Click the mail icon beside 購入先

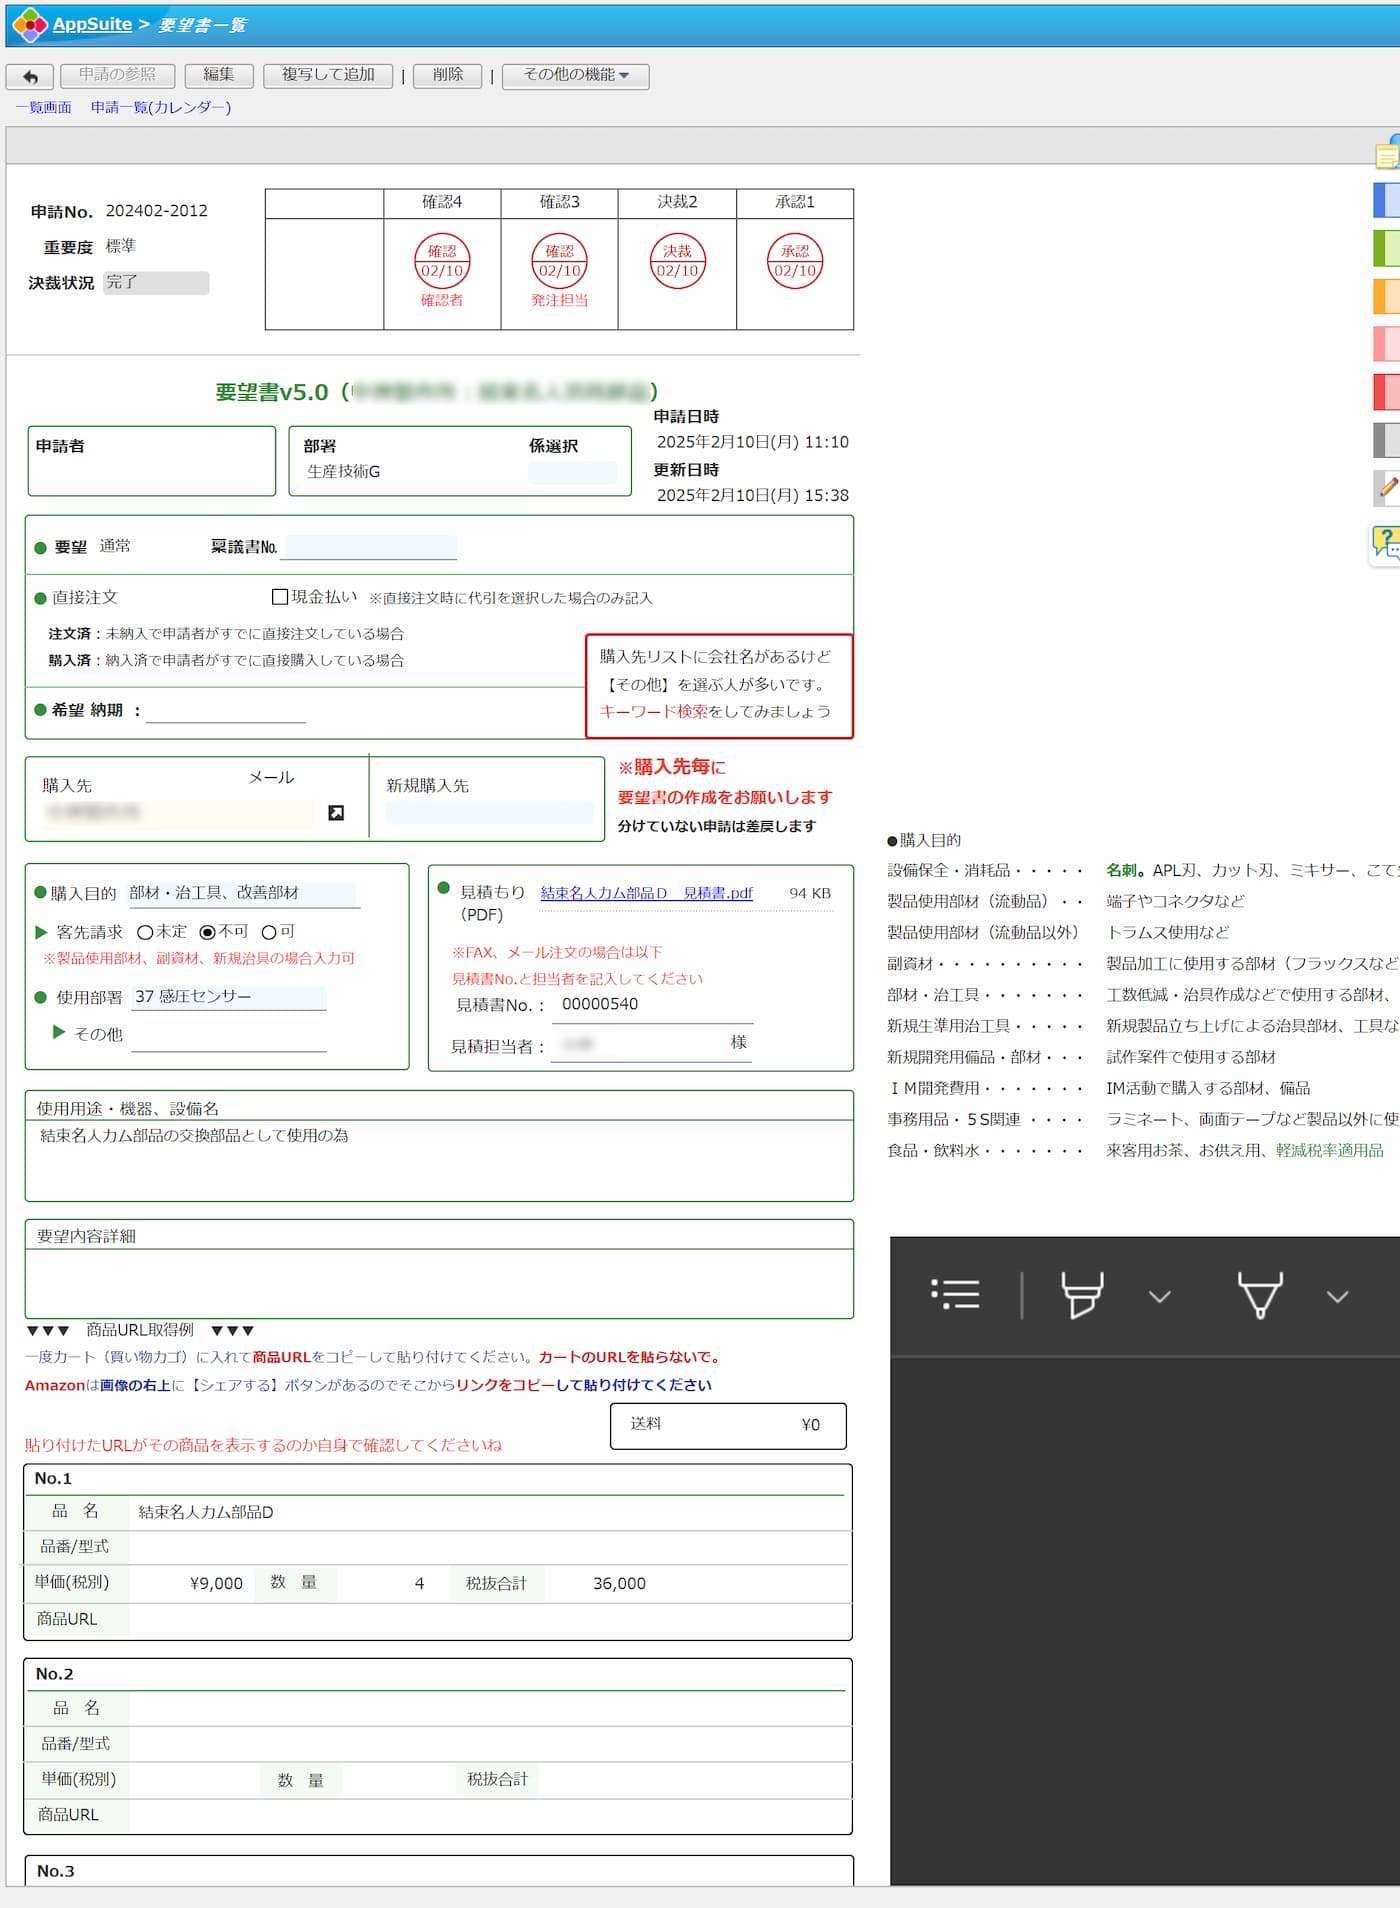[336, 813]
